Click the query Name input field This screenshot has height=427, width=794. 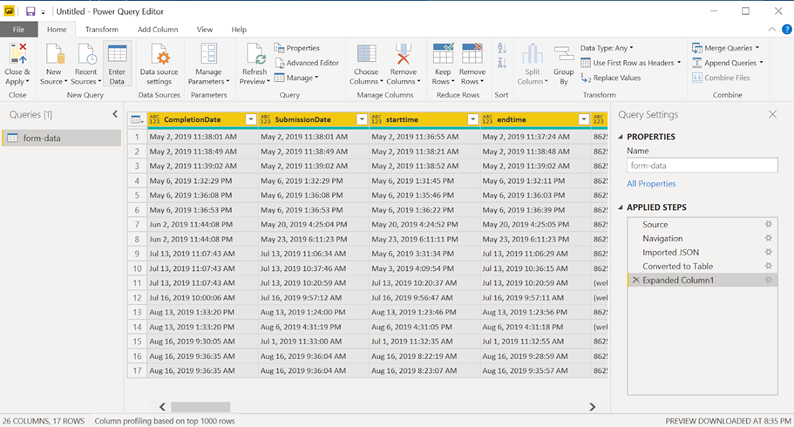[702, 166]
